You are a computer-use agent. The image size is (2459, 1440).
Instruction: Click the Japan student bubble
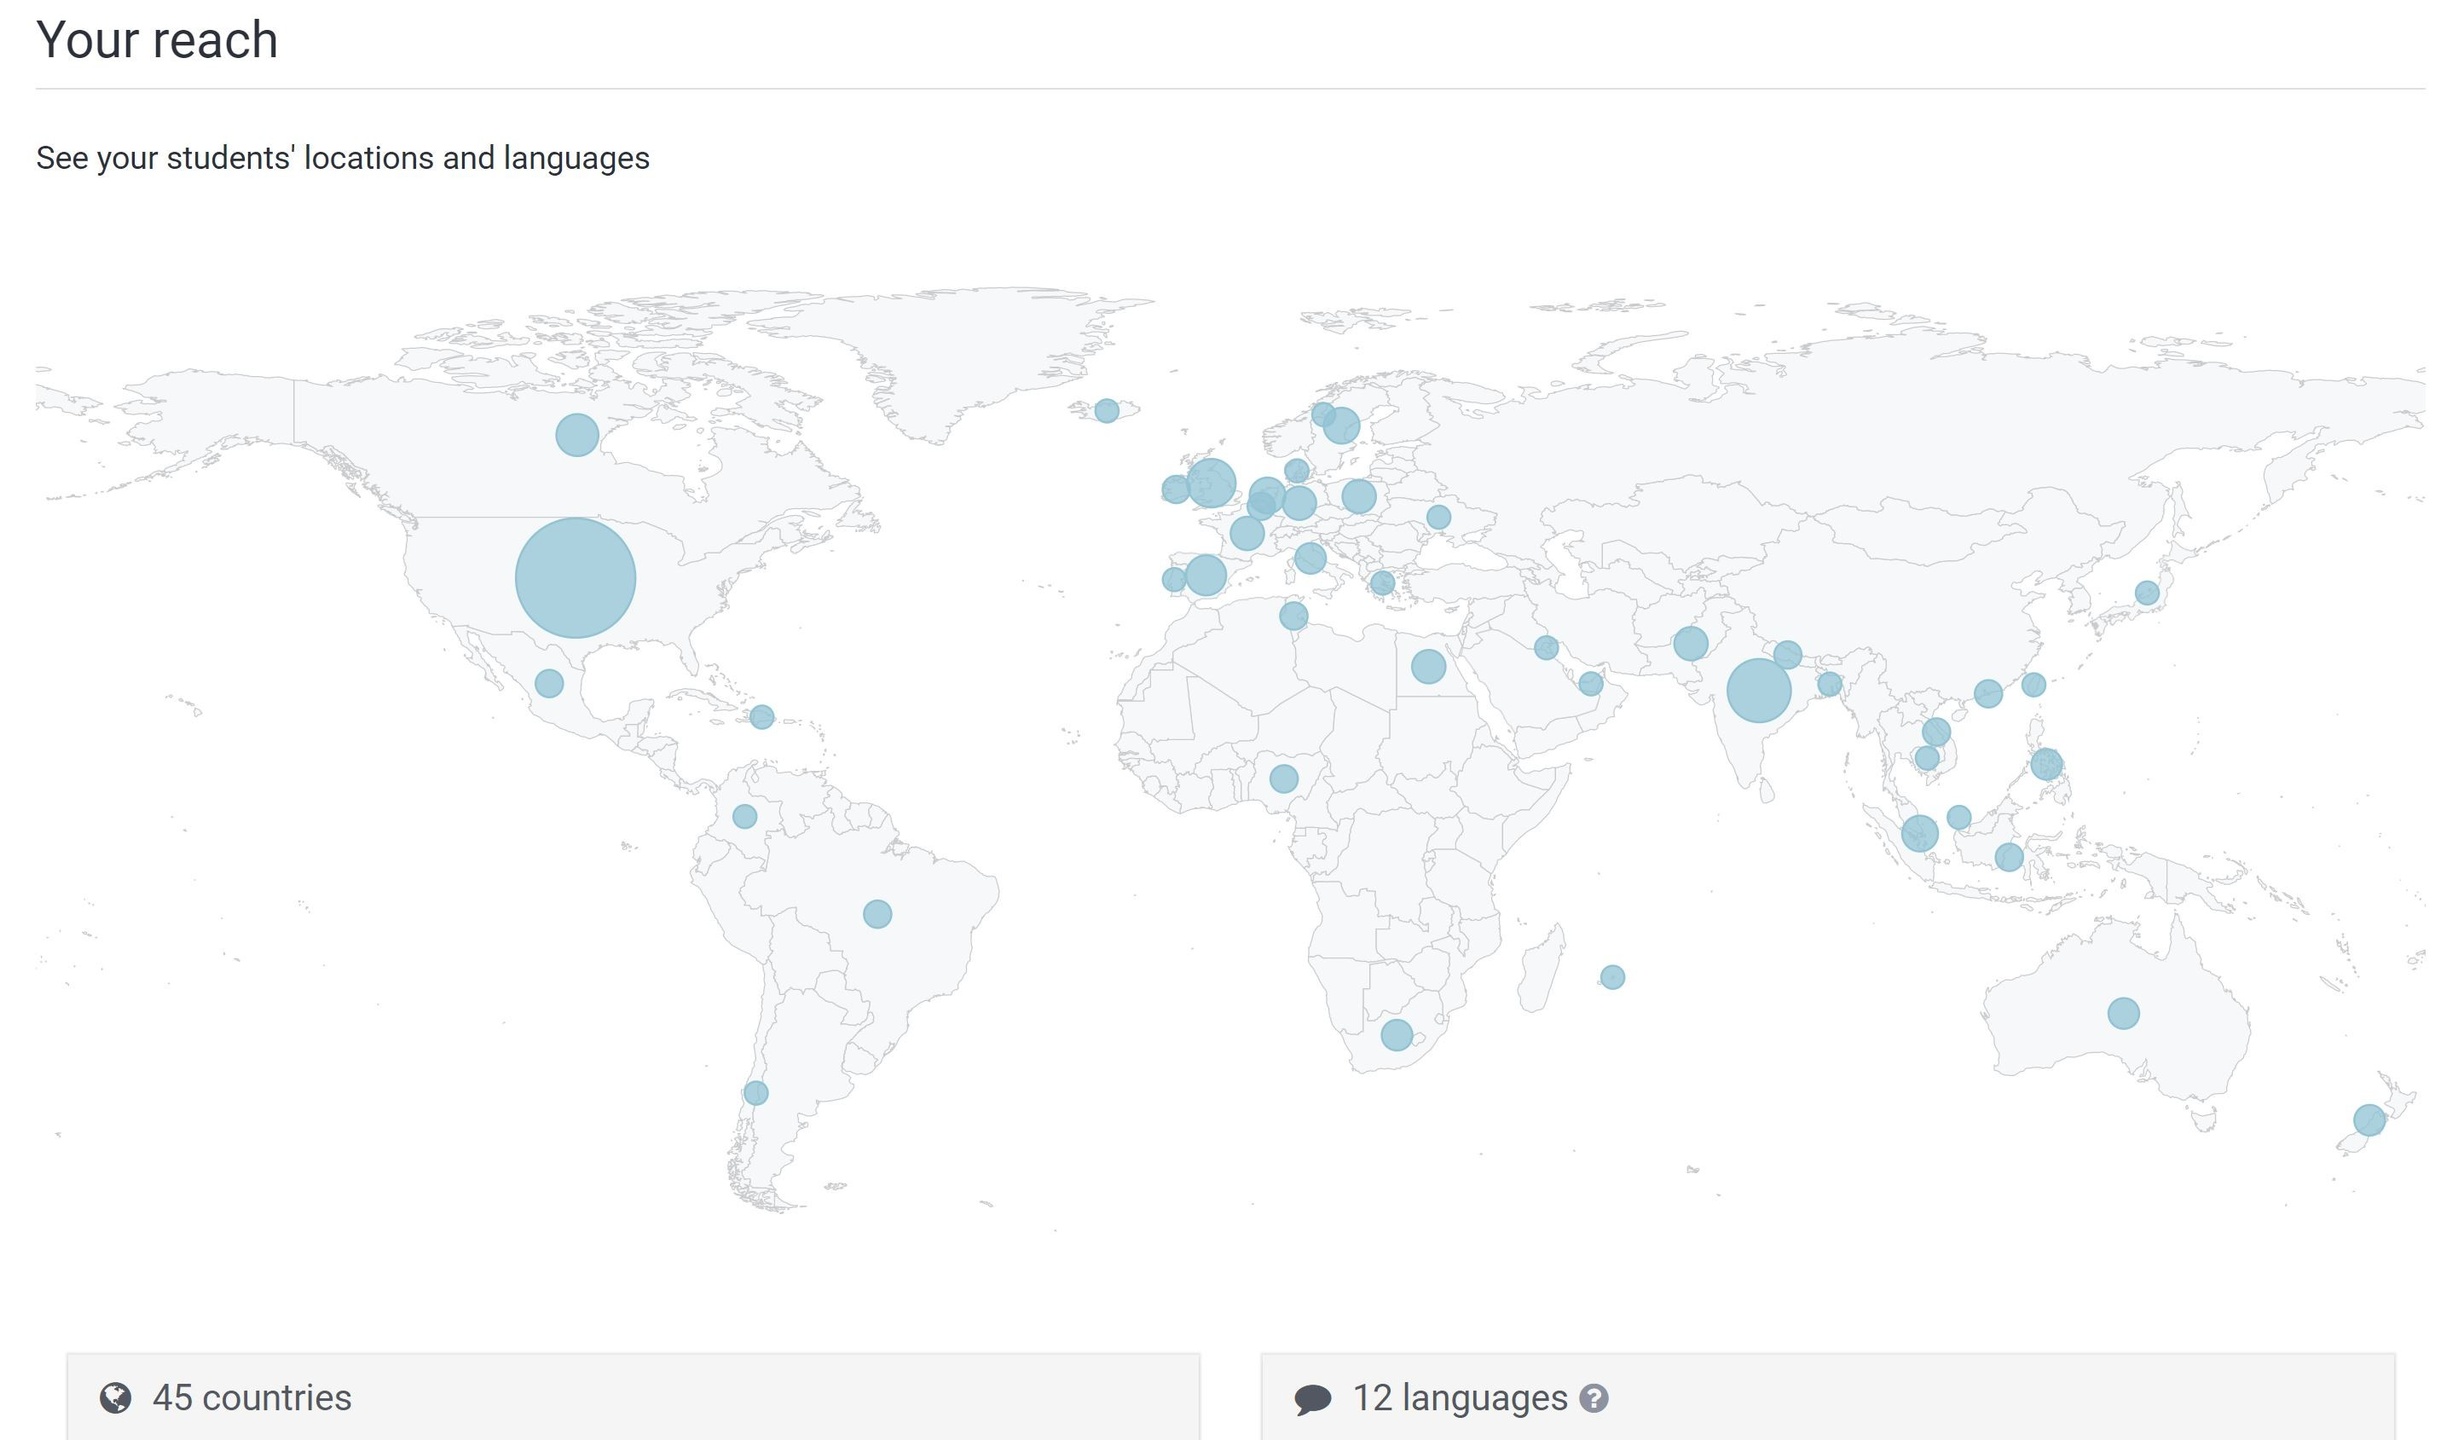(x=2146, y=593)
